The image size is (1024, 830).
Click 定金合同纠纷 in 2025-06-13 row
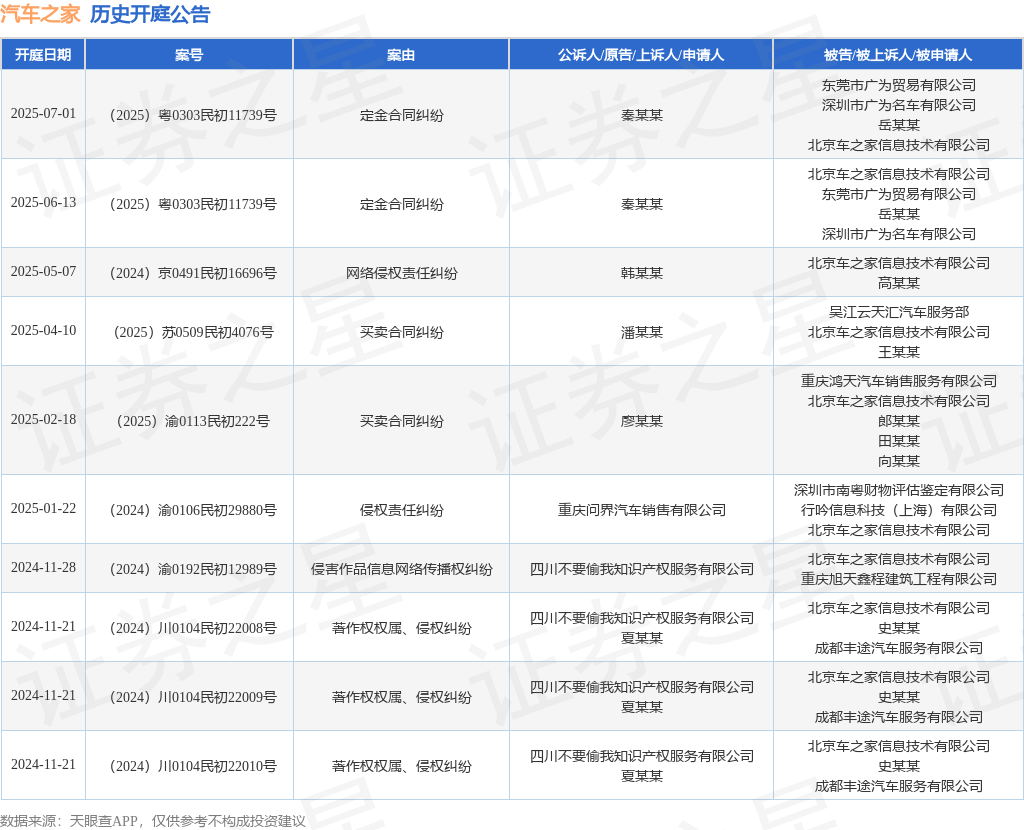(401, 204)
